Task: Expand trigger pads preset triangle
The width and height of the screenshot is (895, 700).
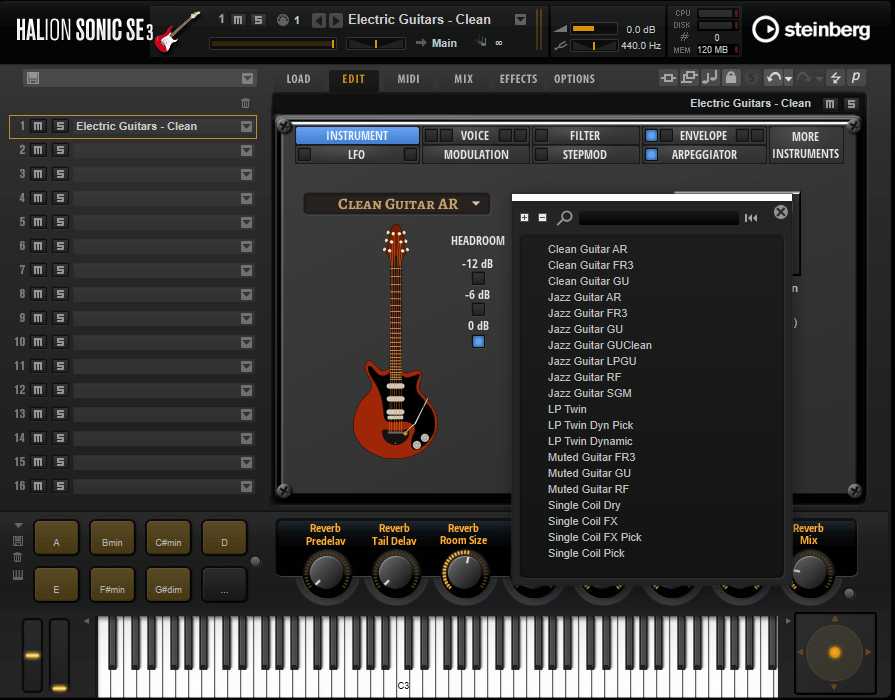Action: pyautogui.click(x=18, y=525)
